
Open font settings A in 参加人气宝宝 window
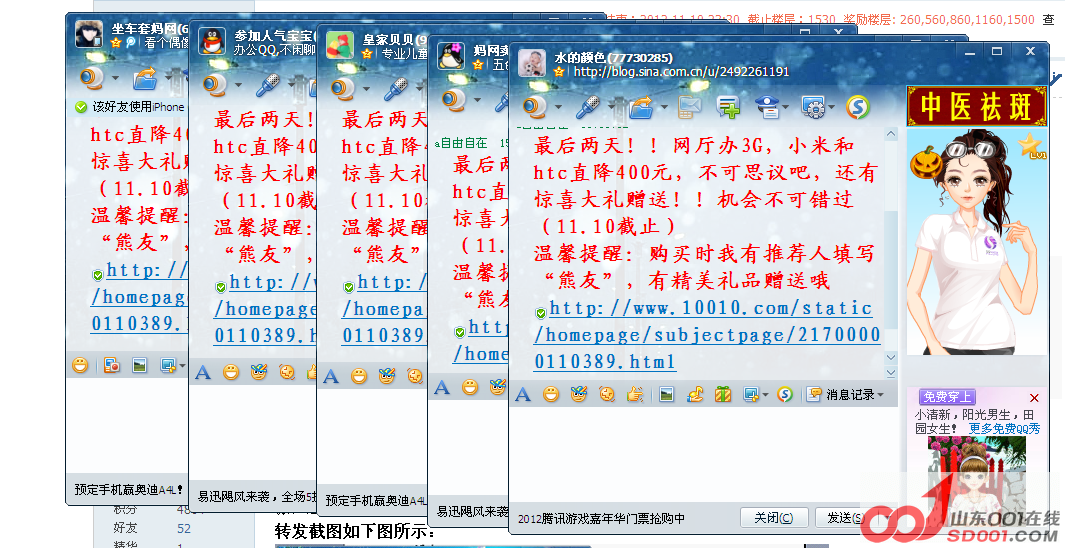click(202, 372)
